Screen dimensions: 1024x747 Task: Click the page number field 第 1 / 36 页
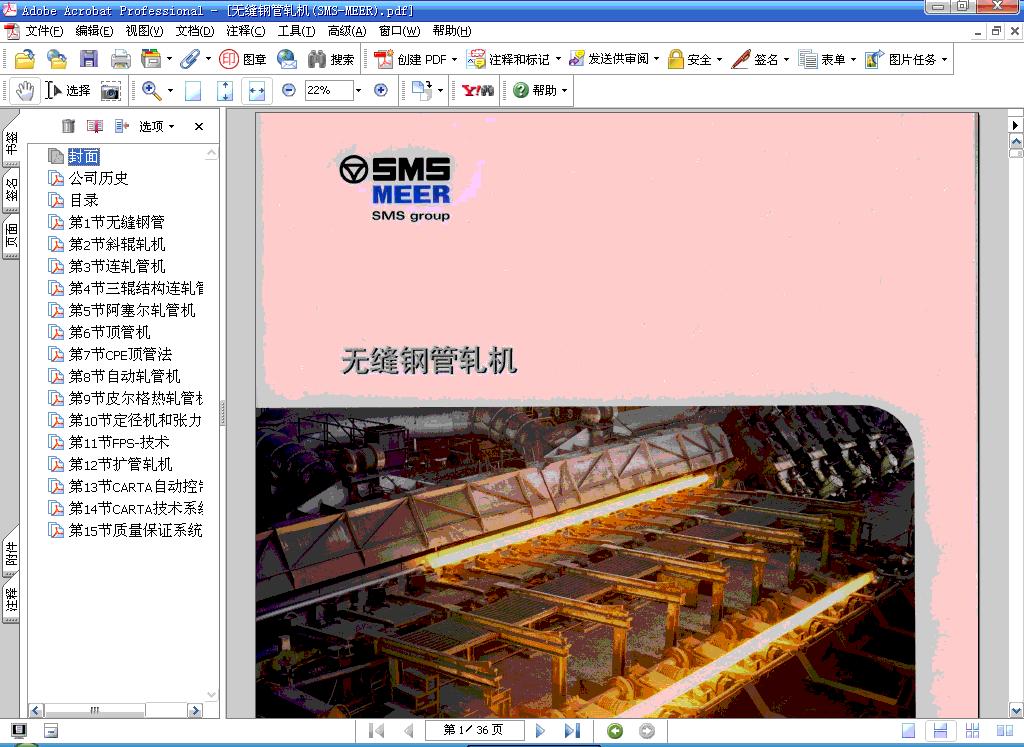click(x=473, y=730)
